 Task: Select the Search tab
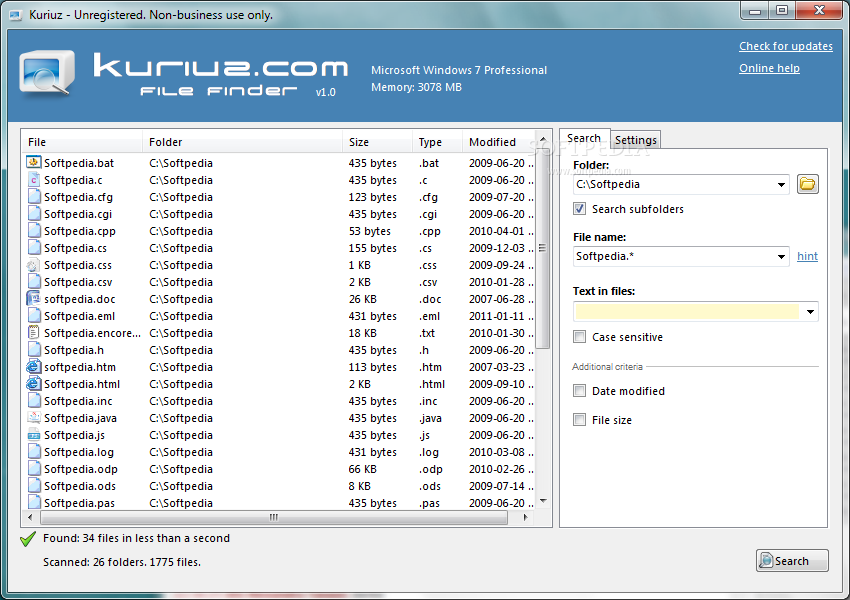584,138
